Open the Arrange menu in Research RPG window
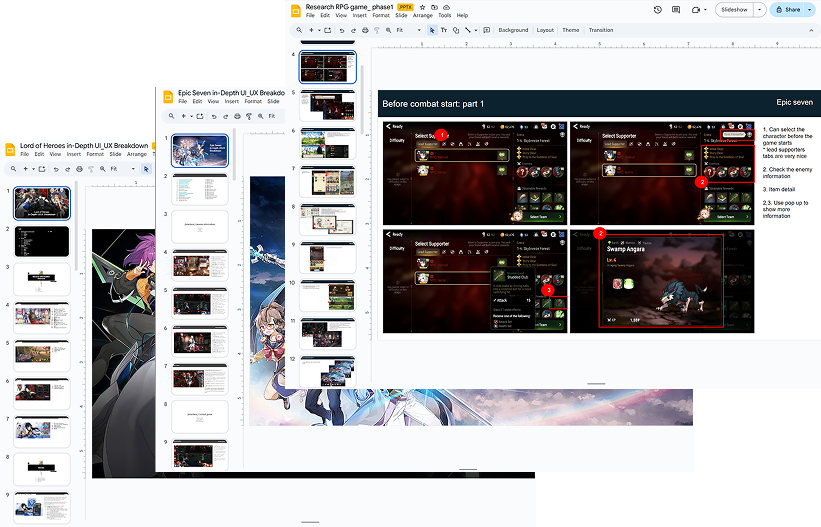The image size is (821, 527). 424,16
